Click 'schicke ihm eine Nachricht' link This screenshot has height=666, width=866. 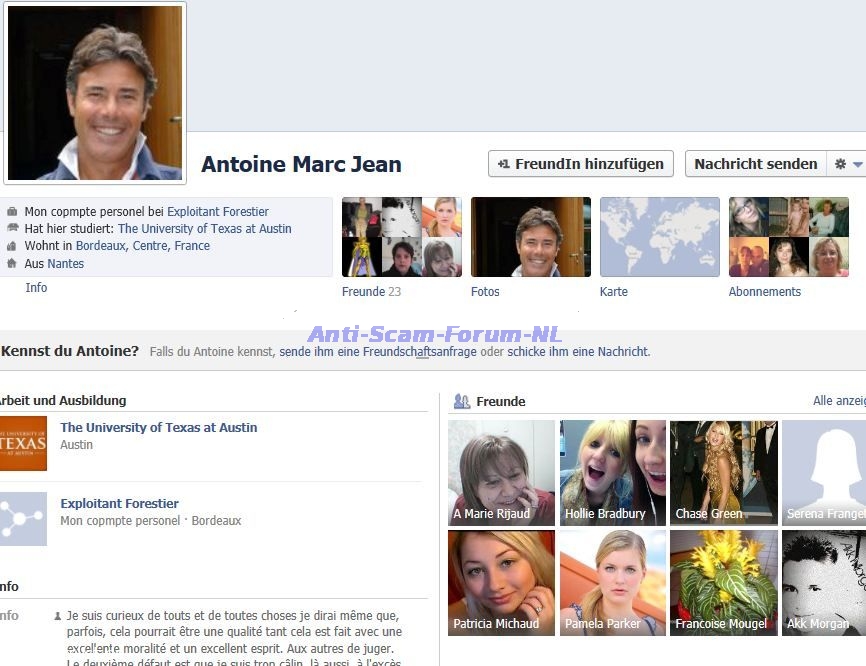point(578,352)
